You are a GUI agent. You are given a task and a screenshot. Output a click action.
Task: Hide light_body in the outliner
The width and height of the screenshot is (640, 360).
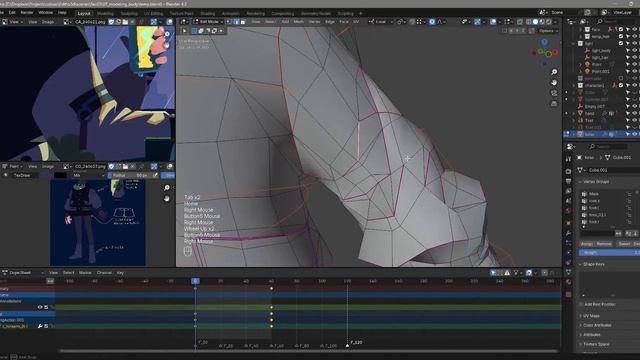pos(634,51)
